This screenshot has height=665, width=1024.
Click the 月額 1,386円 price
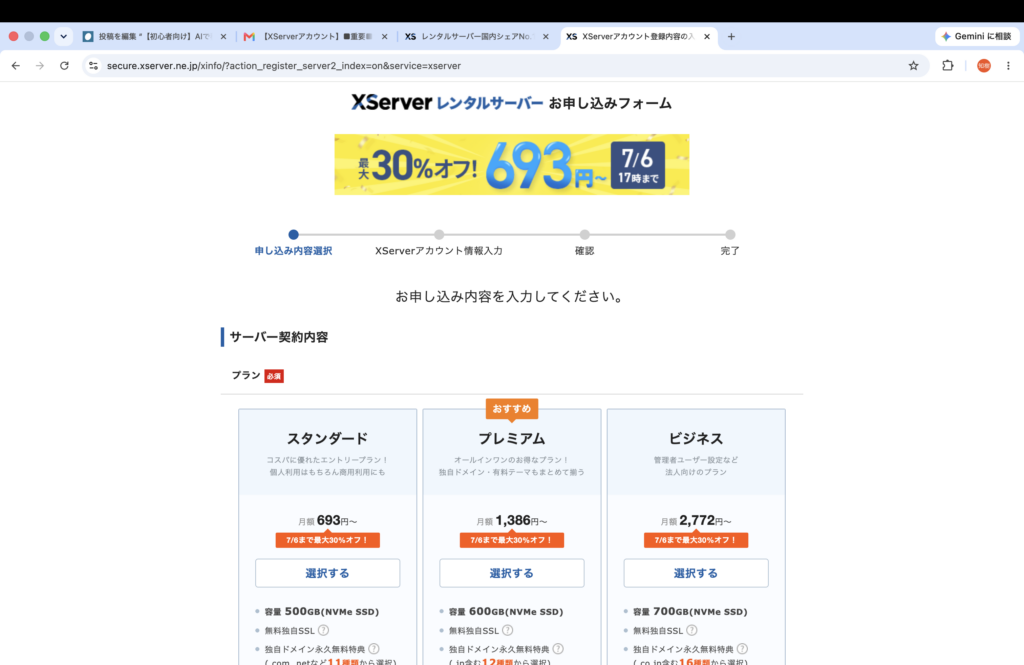click(x=511, y=521)
